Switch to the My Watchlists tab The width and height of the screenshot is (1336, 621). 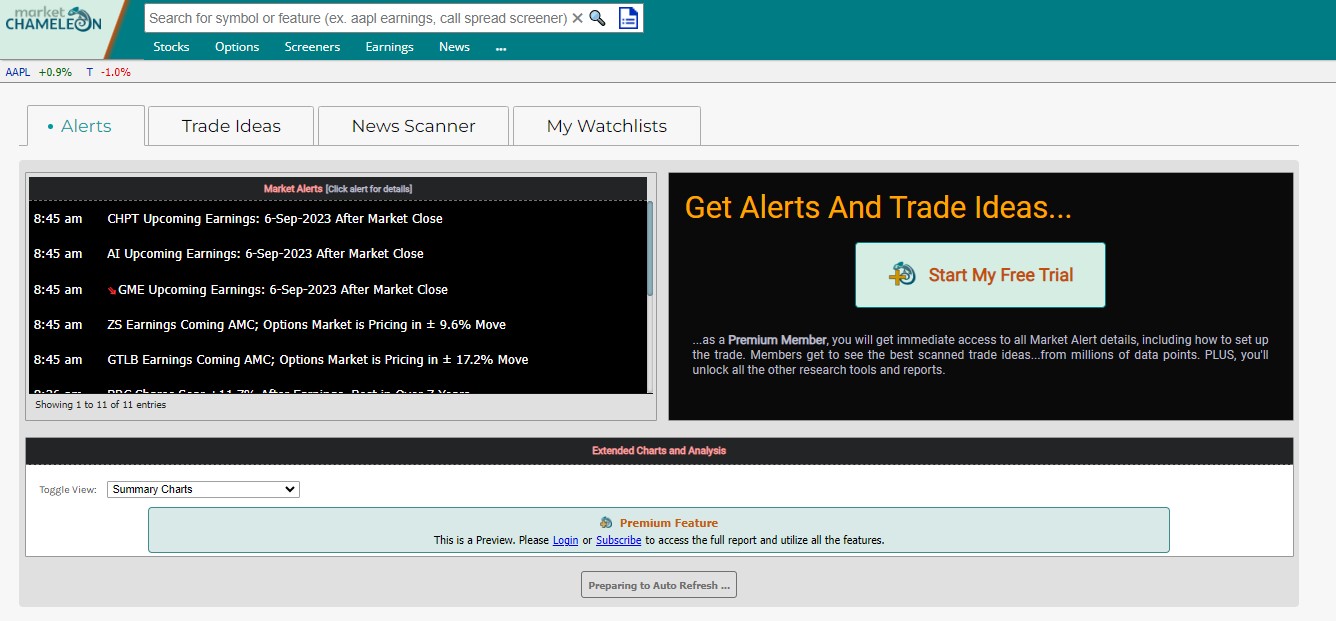606,126
